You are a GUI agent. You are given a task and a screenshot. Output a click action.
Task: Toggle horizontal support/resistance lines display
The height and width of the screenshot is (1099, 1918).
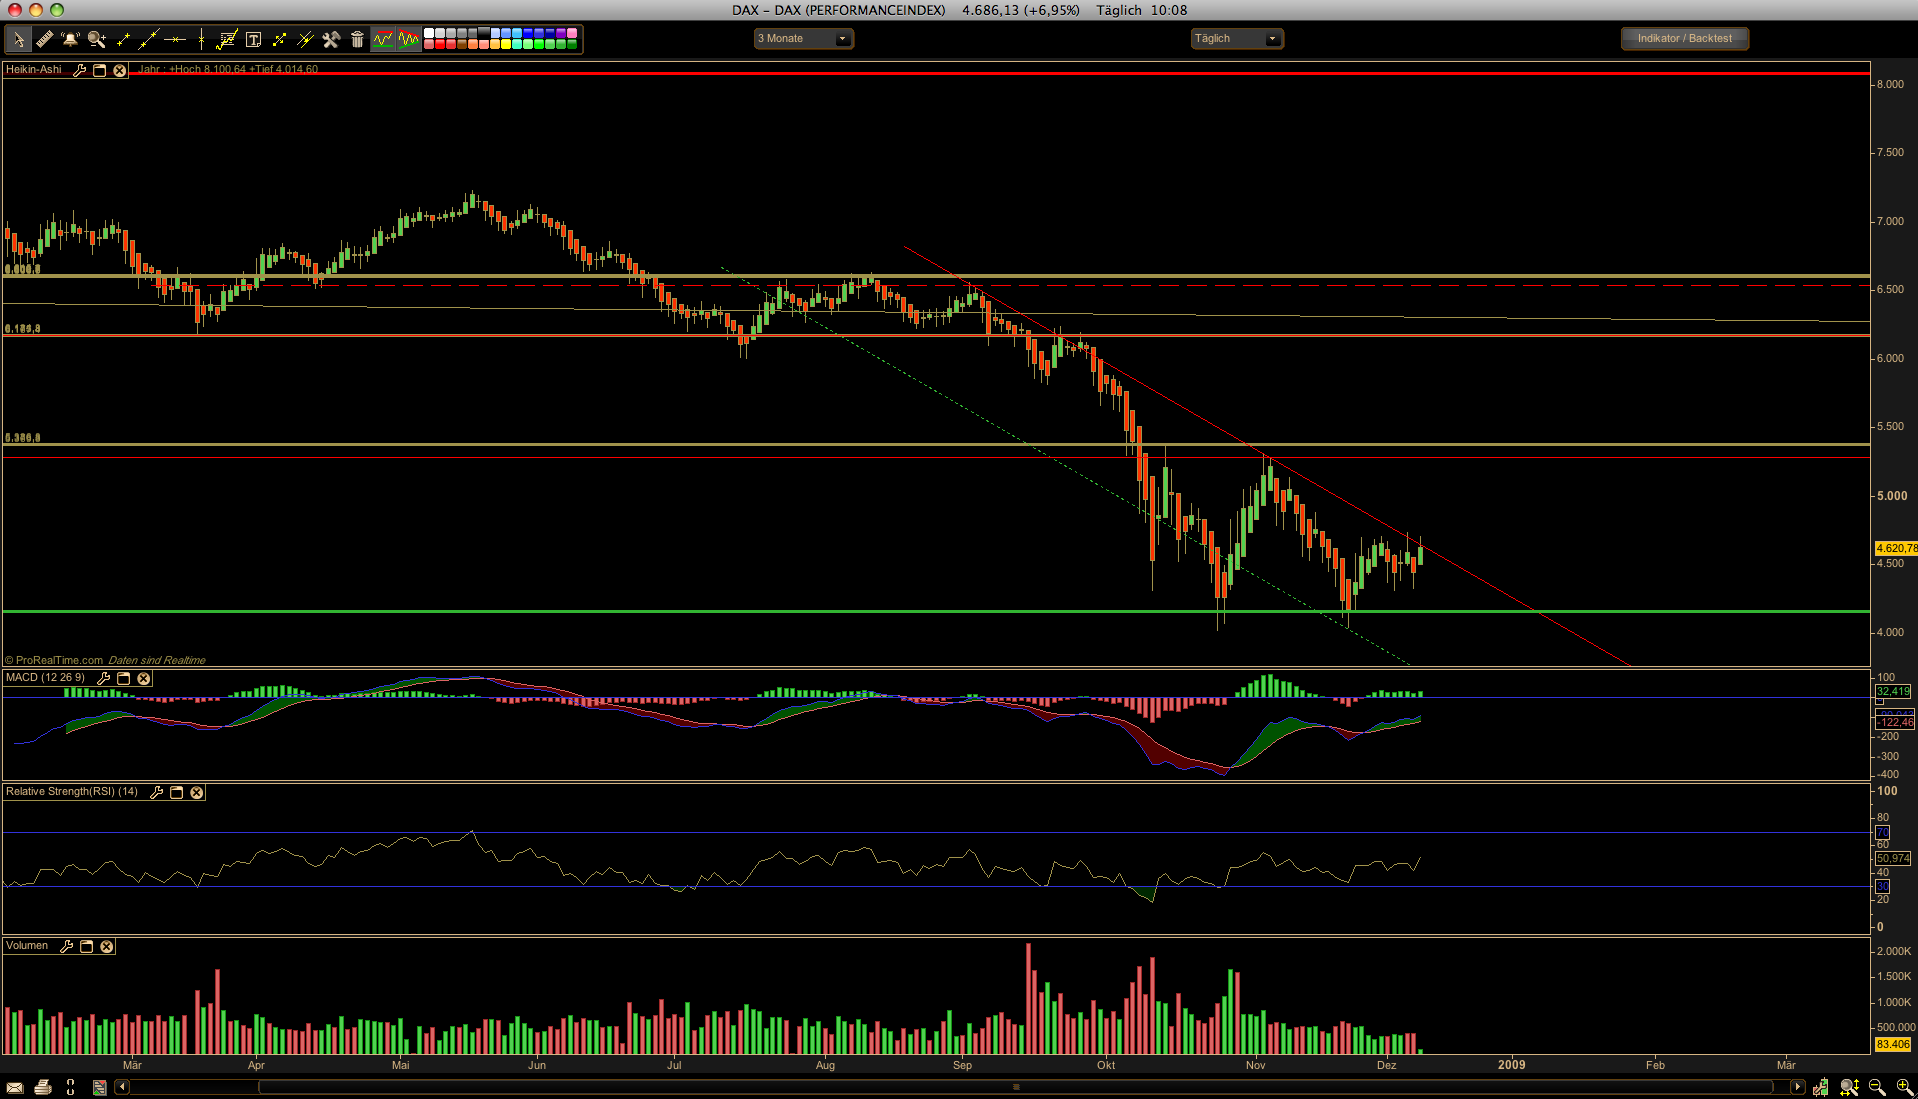pyautogui.click(x=383, y=39)
